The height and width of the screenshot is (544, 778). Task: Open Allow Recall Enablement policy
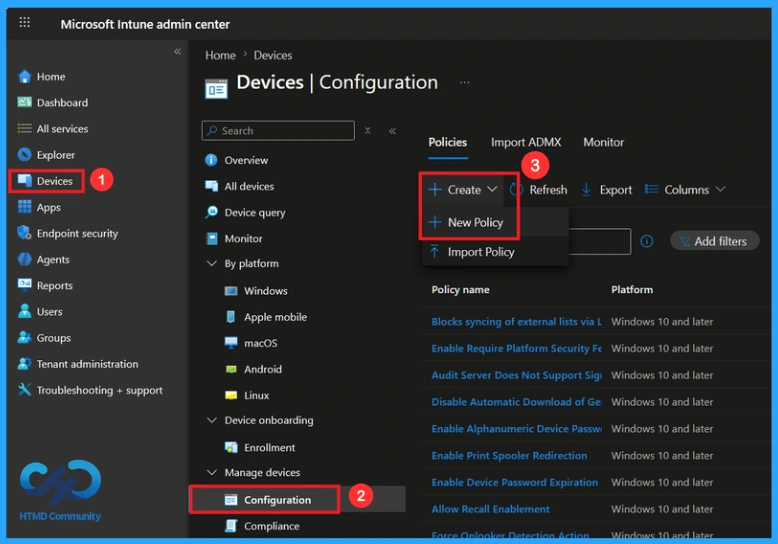[x=490, y=509]
